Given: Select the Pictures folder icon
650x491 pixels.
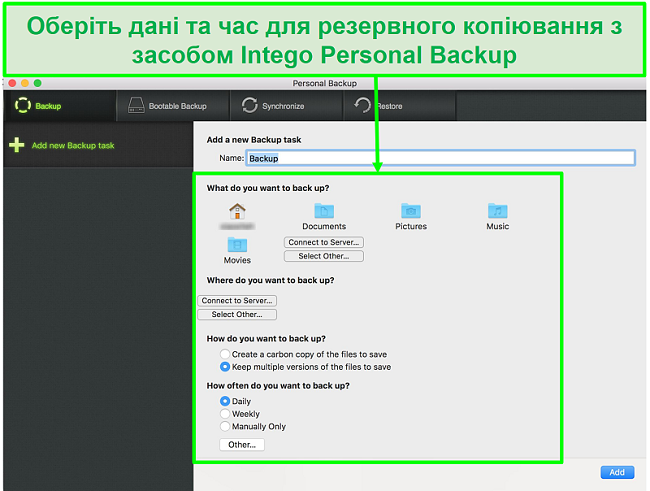Looking at the screenshot, I should click(411, 211).
